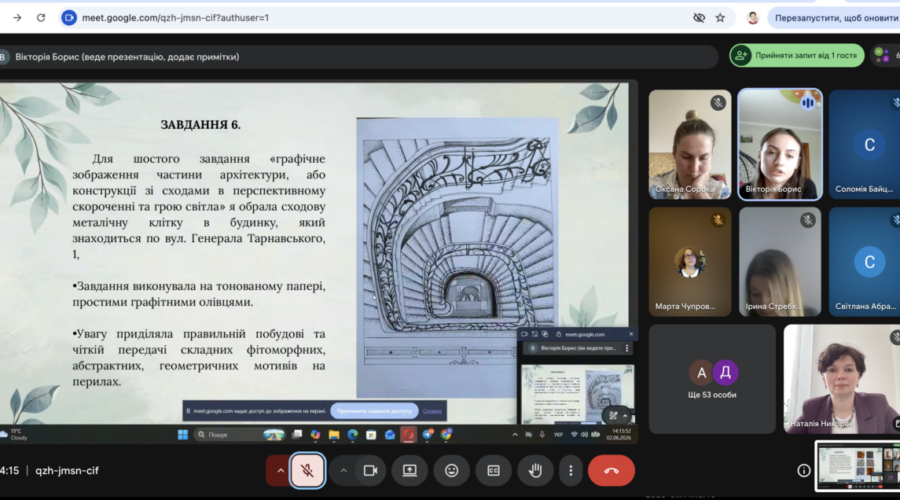Toggle the camera button in Meet controls
The image size is (900, 500).
370,471
